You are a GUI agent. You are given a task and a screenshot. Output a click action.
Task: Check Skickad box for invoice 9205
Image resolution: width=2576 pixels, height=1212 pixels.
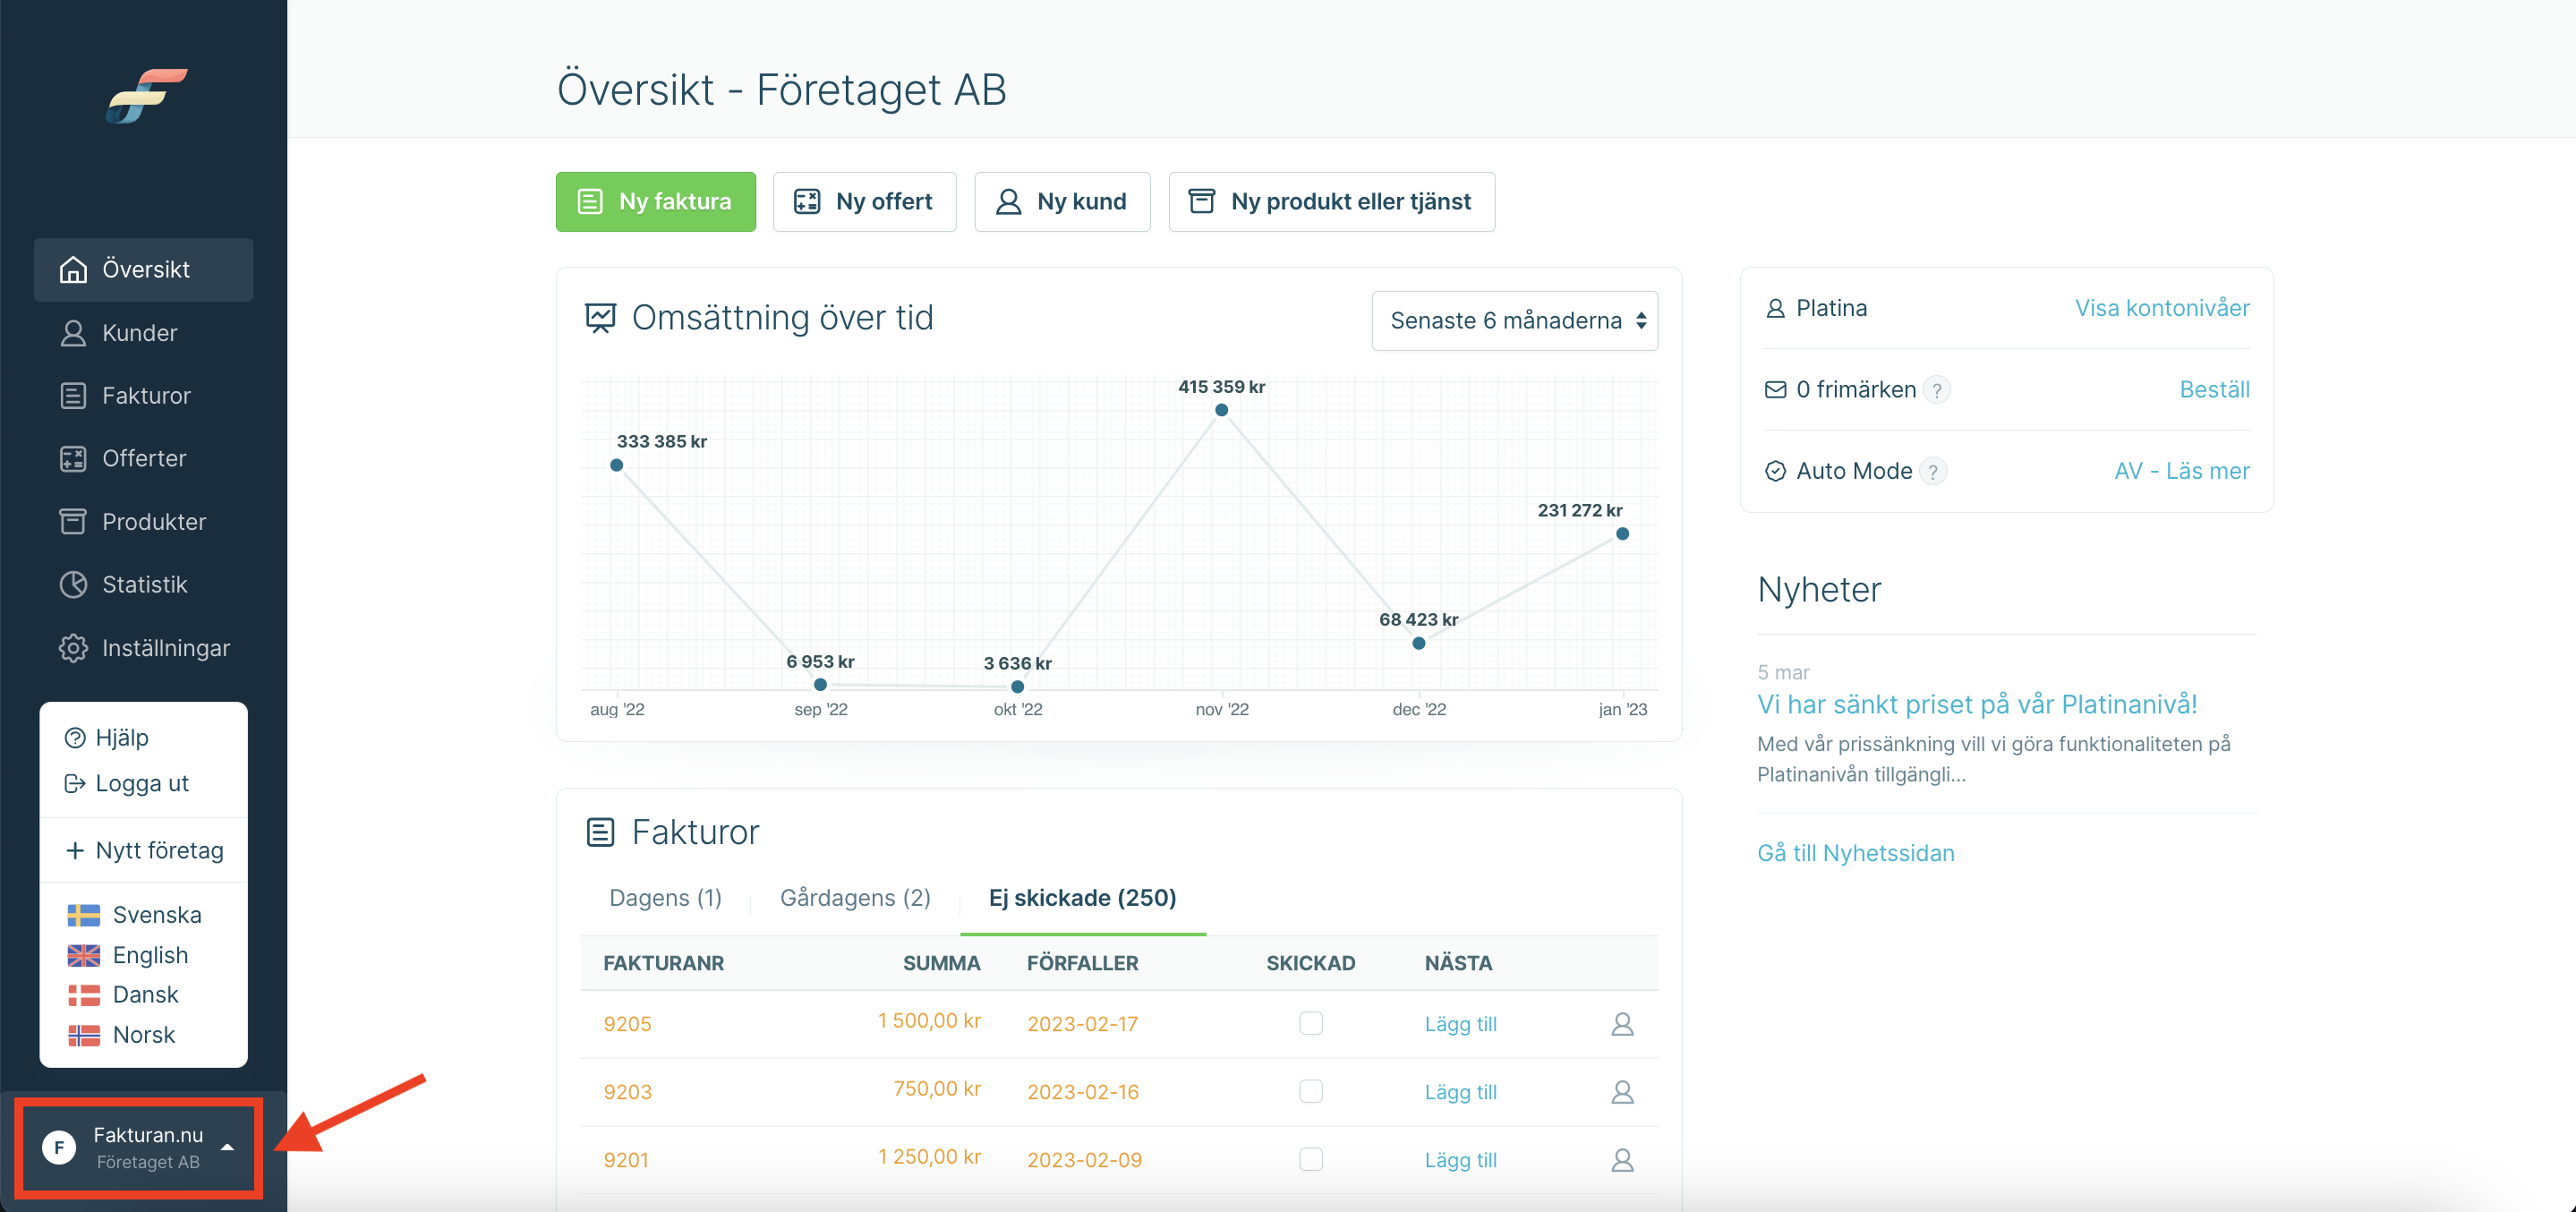(1310, 1022)
